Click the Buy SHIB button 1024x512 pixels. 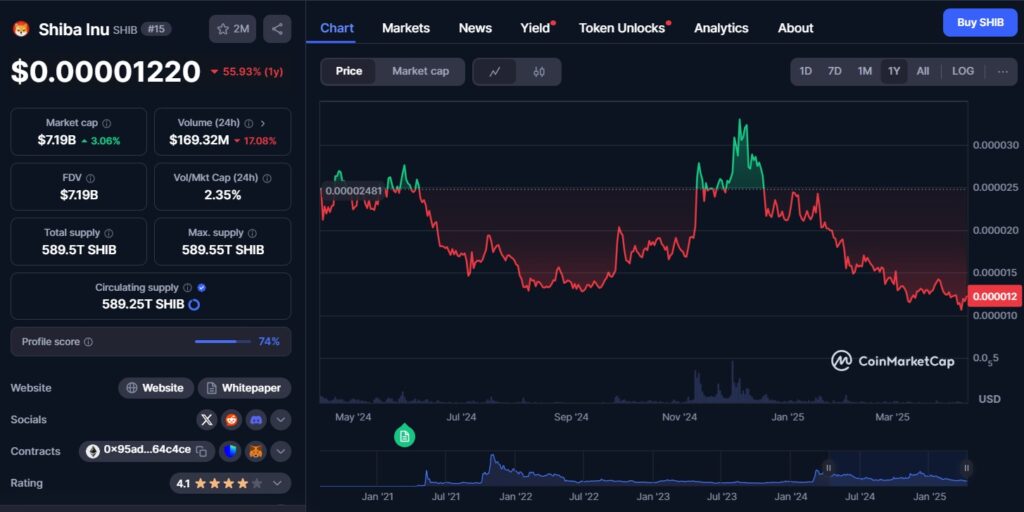980,23
